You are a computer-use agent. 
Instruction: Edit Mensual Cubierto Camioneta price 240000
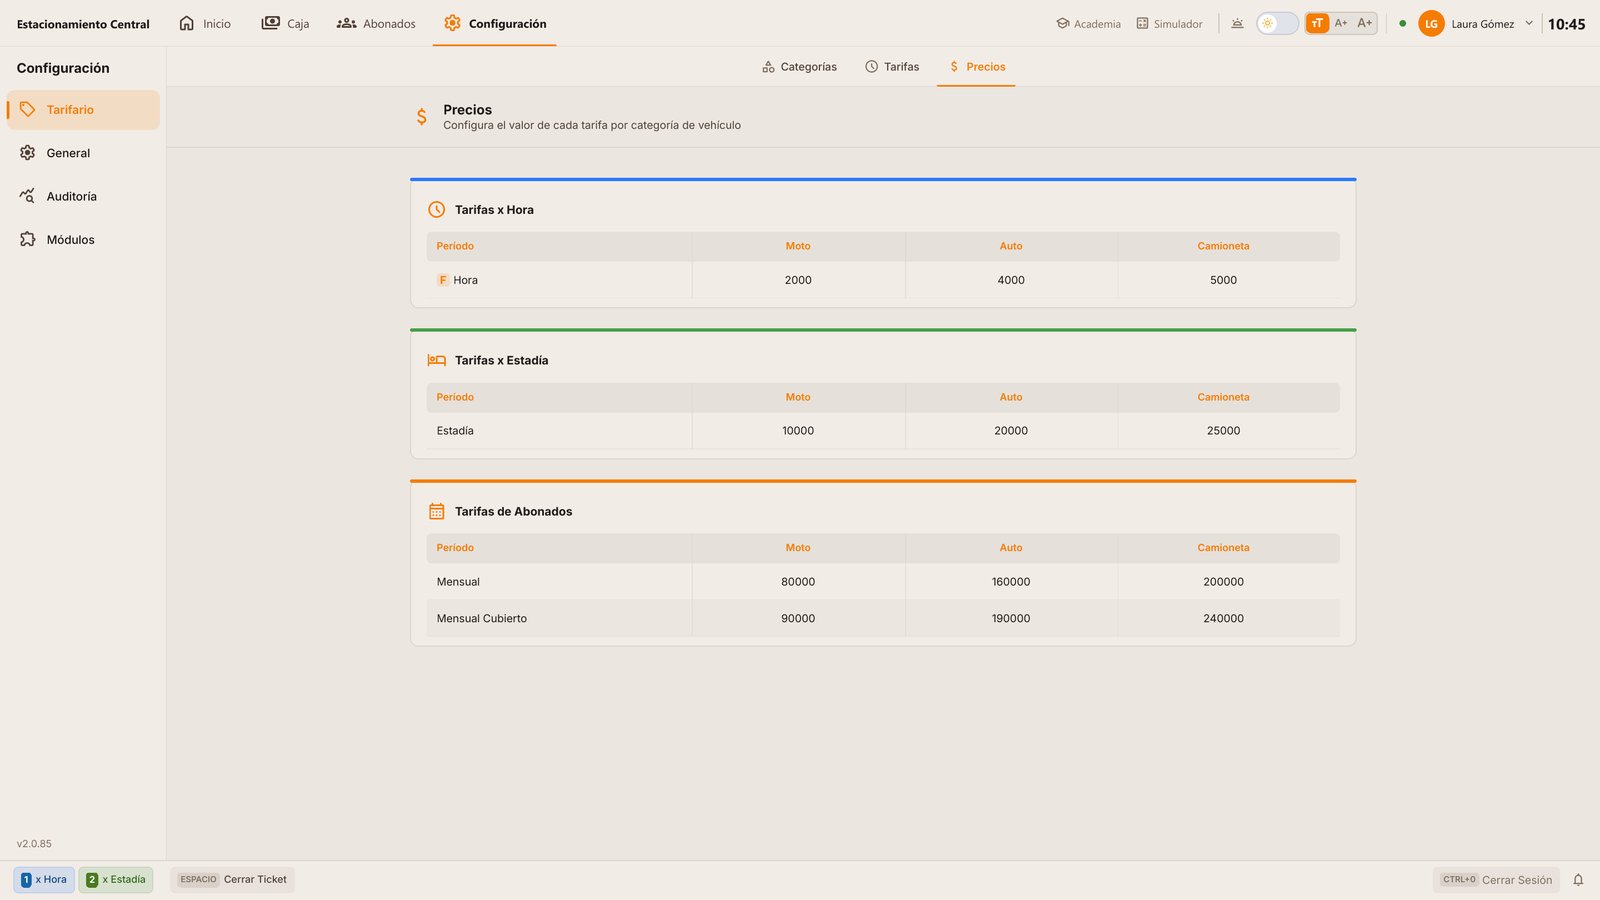tap(1223, 619)
